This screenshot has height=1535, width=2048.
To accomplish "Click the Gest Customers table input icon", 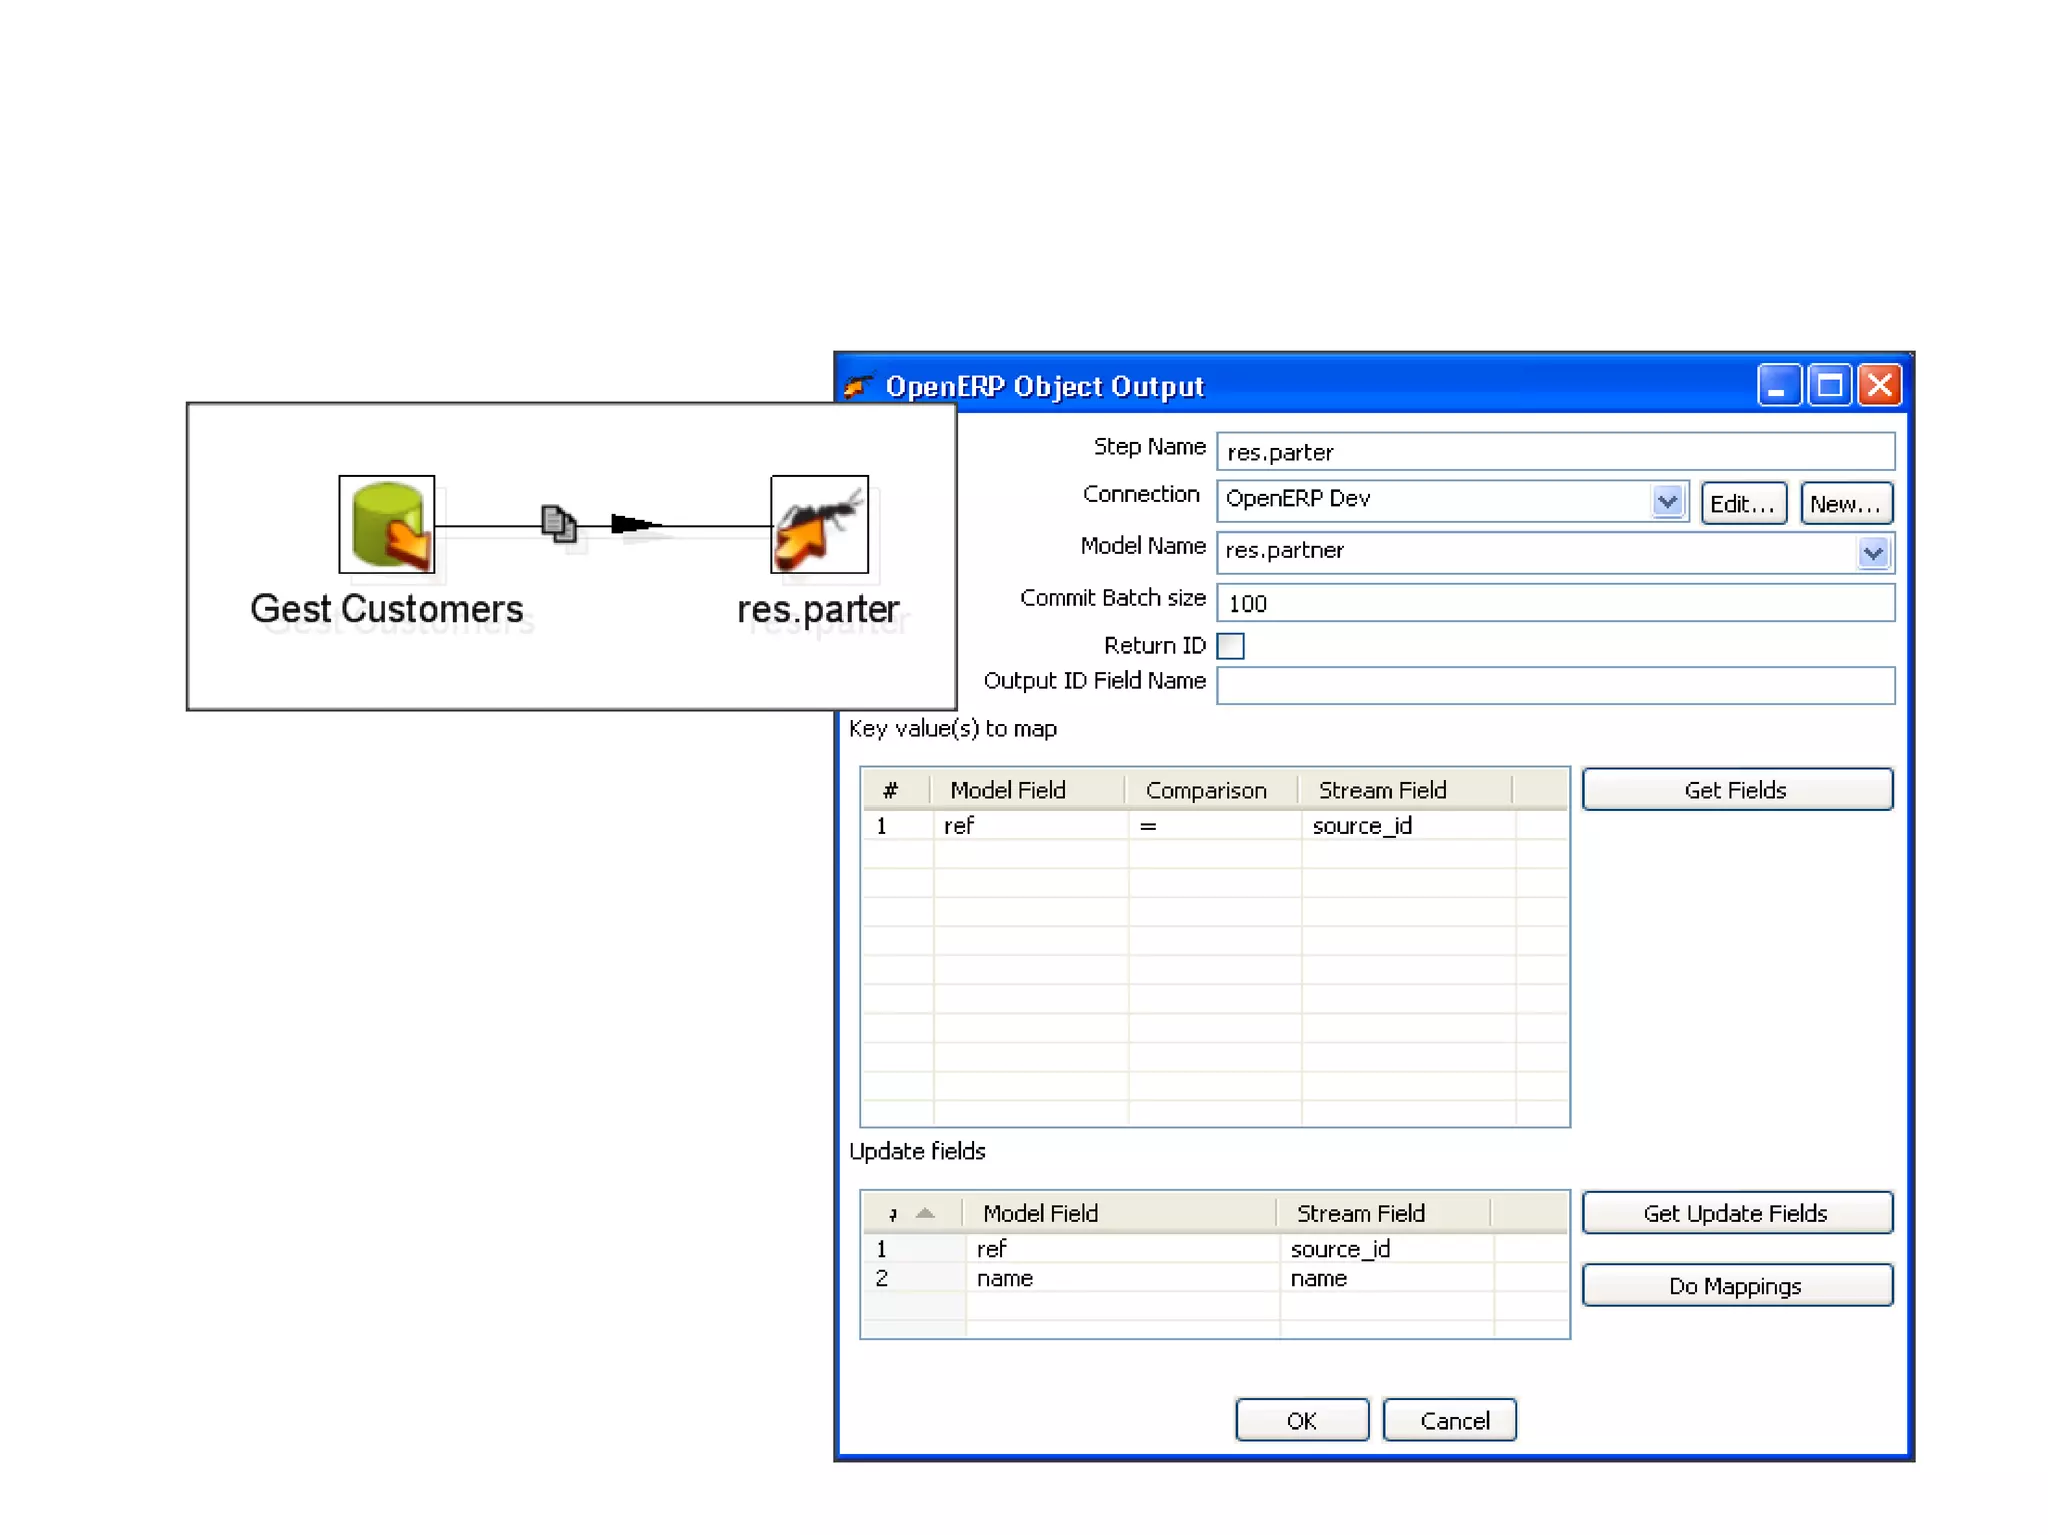I will [x=386, y=524].
